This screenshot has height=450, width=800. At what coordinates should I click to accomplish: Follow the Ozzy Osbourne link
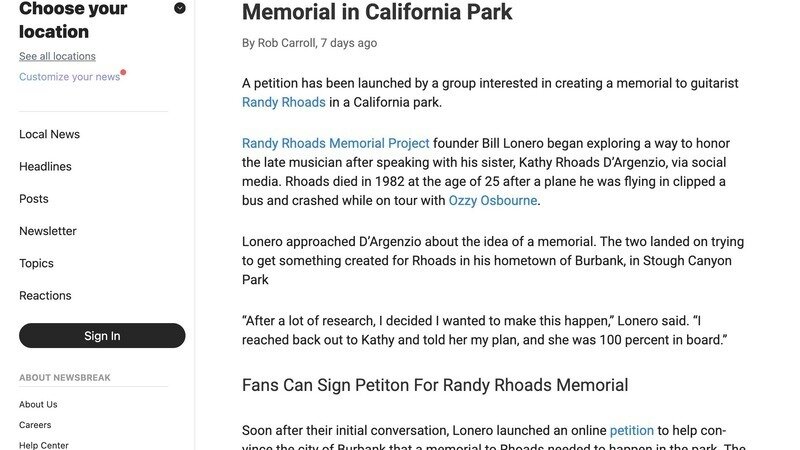click(493, 200)
